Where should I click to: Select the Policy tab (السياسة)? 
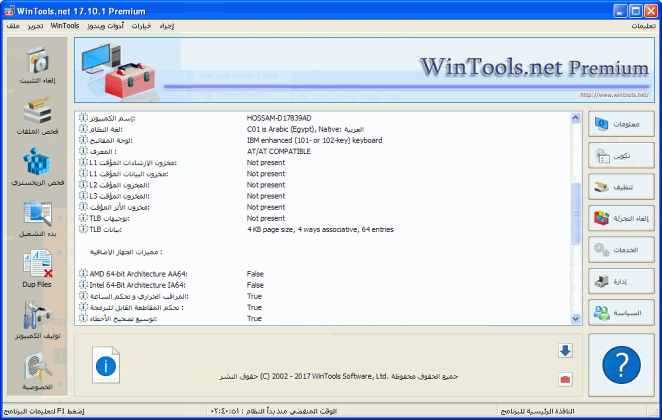click(x=621, y=313)
